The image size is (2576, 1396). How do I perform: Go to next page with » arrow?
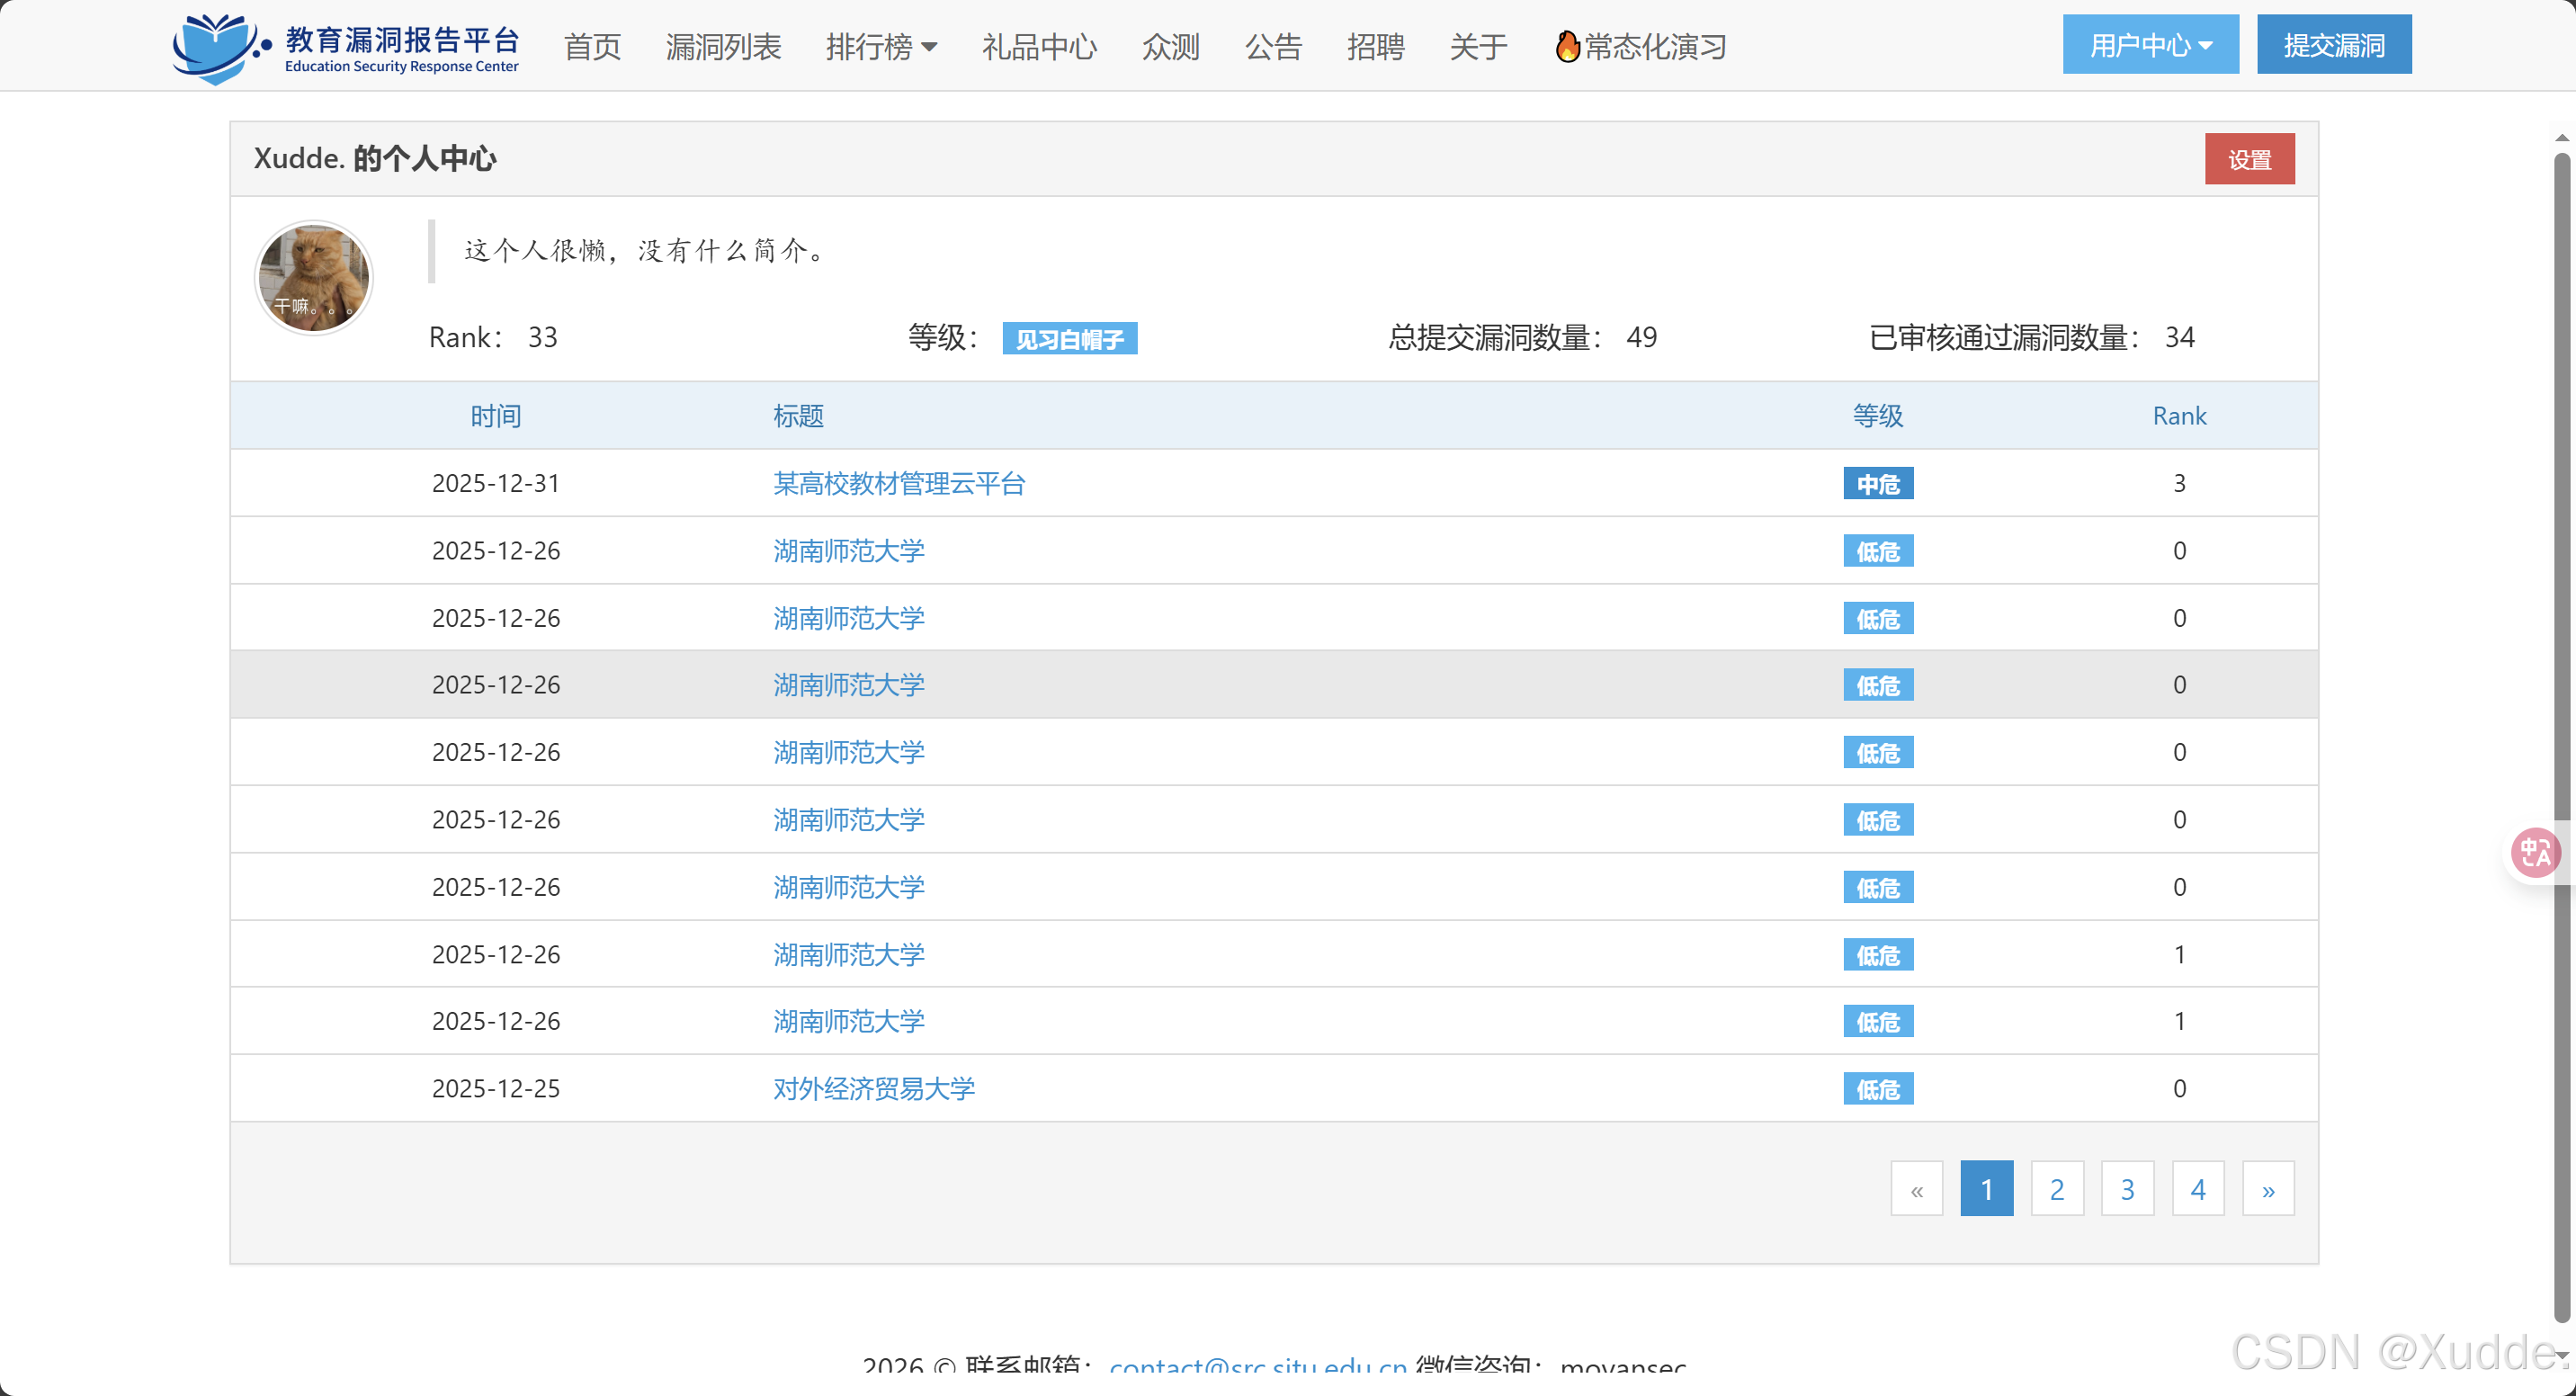point(2267,1189)
